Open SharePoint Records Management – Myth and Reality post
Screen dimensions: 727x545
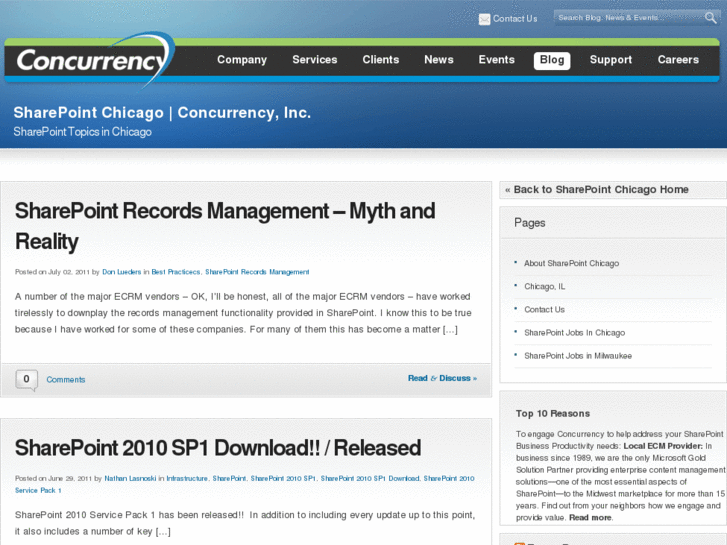[225, 226]
